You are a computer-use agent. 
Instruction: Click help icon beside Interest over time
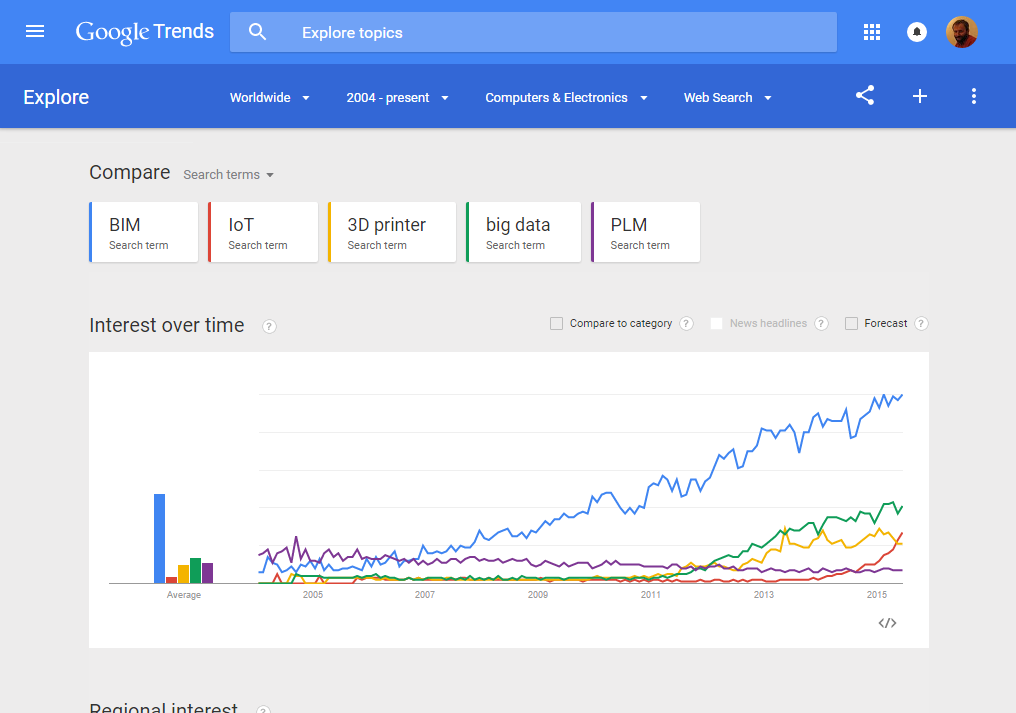pyautogui.click(x=269, y=326)
